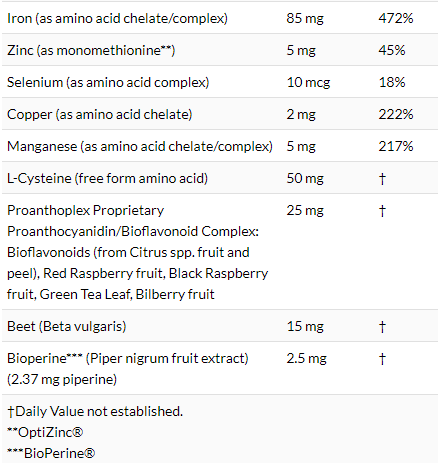The height and width of the screenshot is (463, 441).
Task: Select the Selenium amino acid complex text
Action: coord(108,82)
